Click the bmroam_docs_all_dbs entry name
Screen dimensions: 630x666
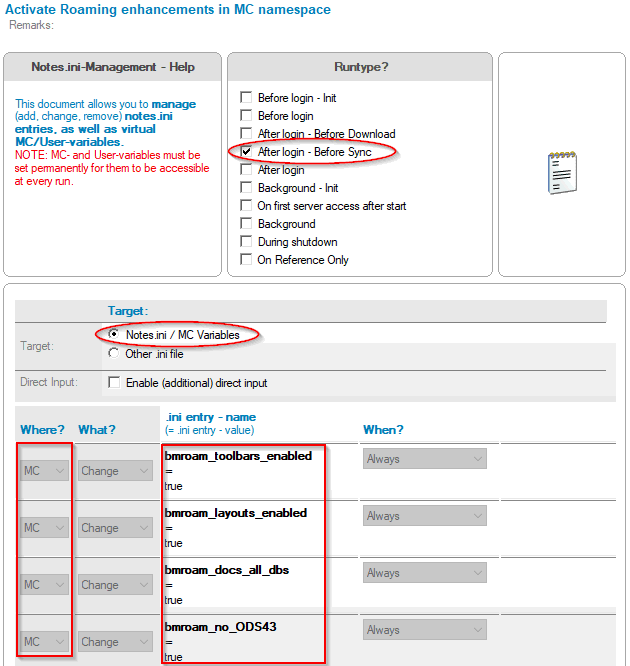point(227,570)
